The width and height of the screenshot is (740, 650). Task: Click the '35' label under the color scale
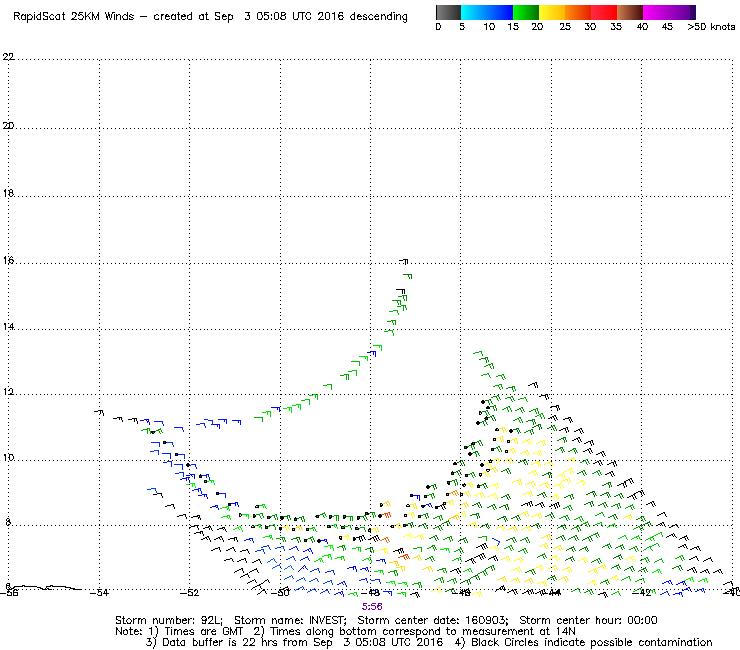point(616,27)
